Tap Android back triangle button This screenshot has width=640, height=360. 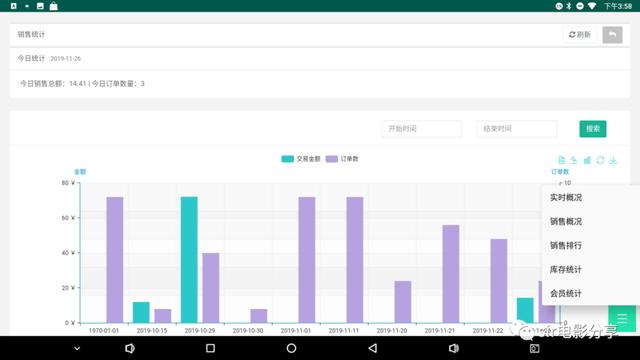point(372,348)
